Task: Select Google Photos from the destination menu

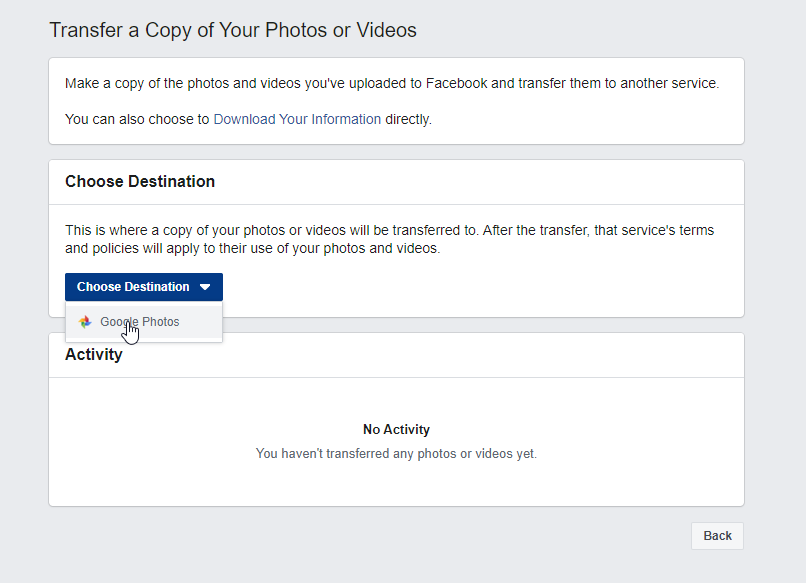Action: point(140,322)
